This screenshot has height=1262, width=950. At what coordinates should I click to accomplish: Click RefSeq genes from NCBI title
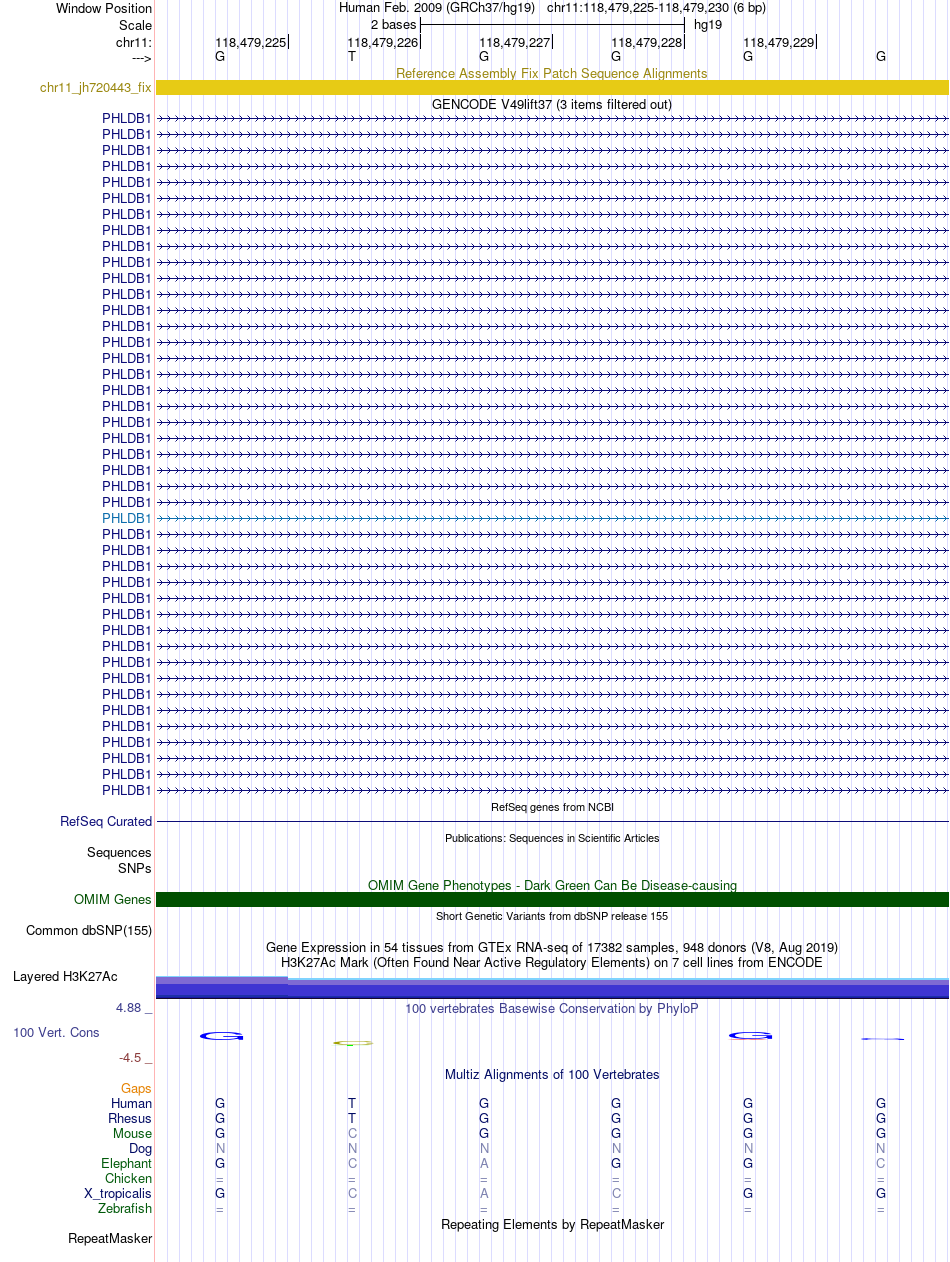click(552, 807)
